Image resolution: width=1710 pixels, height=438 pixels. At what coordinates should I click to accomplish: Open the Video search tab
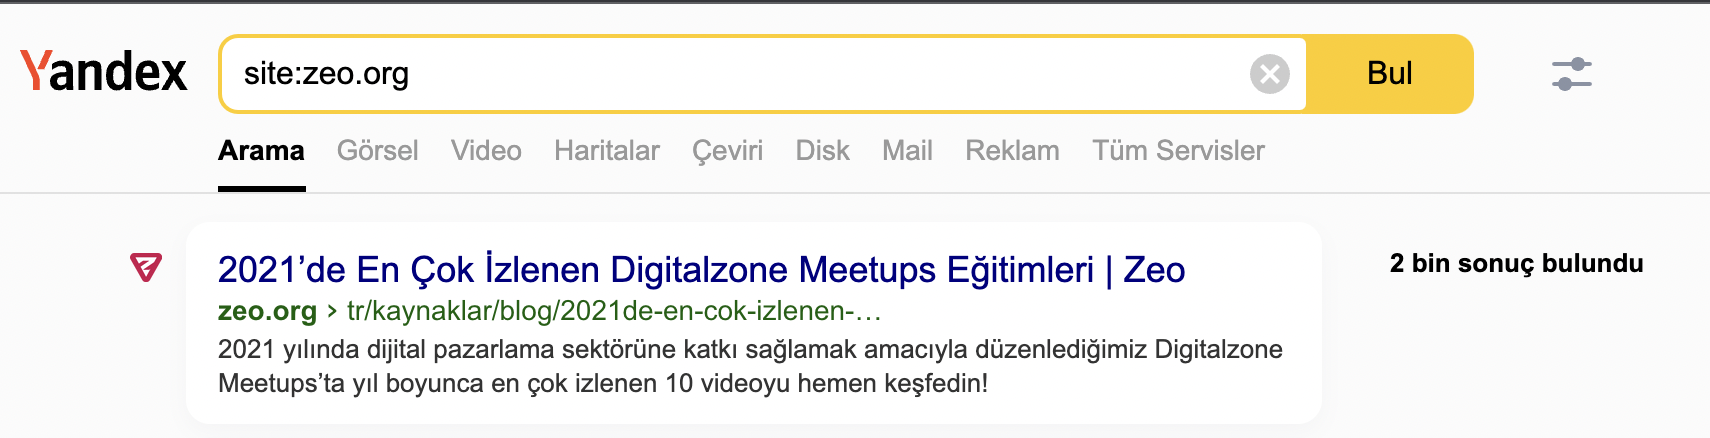[x=486, y=151]
